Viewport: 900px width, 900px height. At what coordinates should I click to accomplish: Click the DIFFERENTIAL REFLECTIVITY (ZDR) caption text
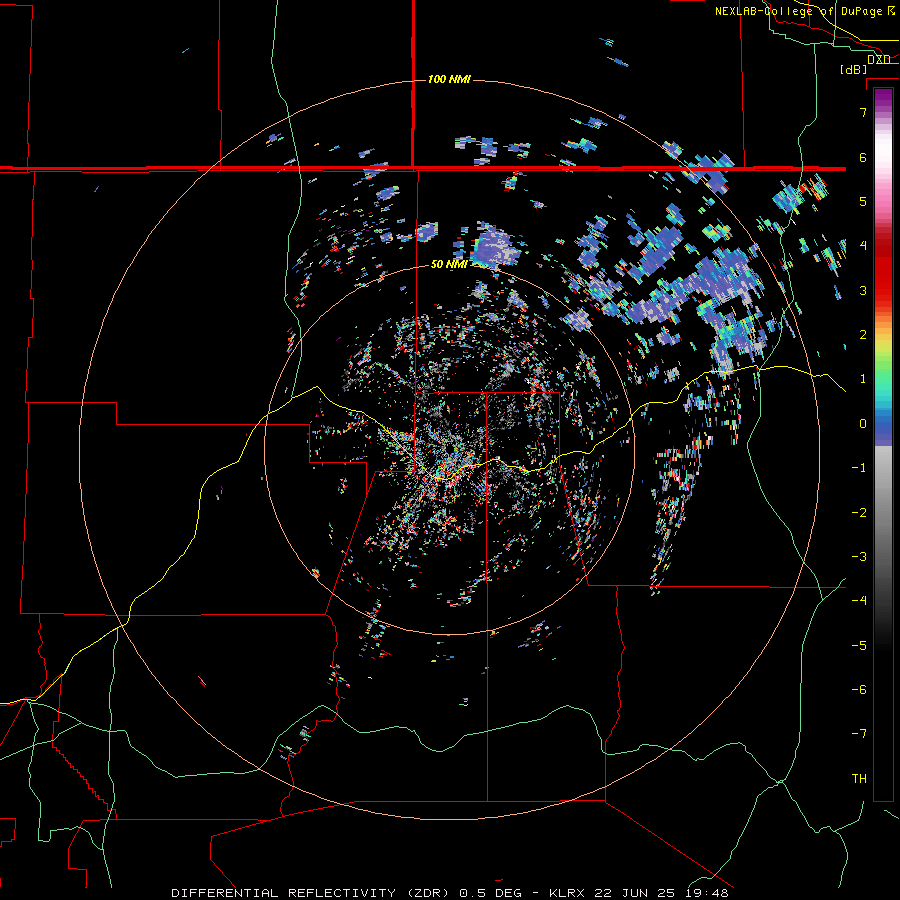(x=312, y=893)
